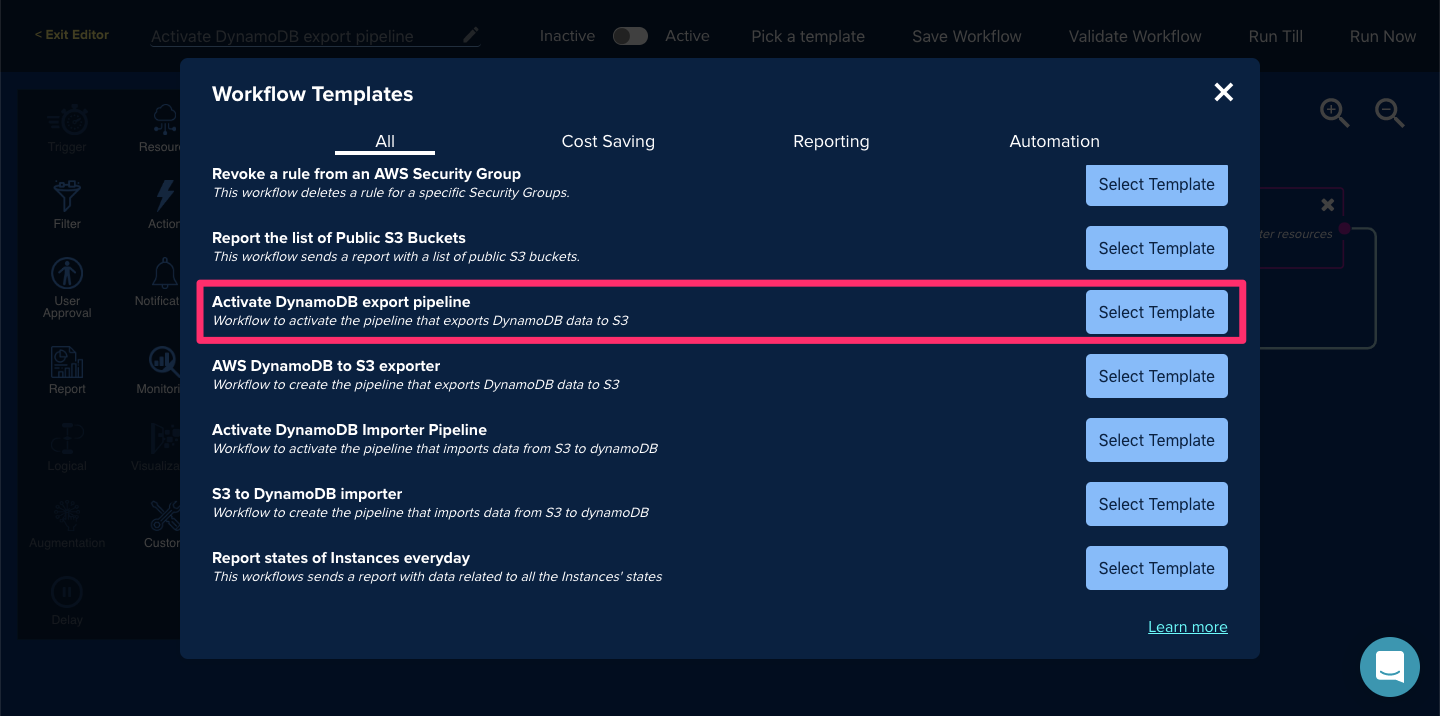
Task: Click 'S3 to DynamoDB importer' title
Action: click(x=307, y=494)
